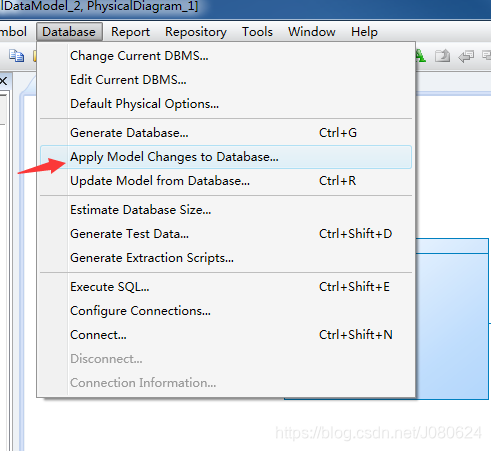The width and height of the screenshot is (491, 451).
Task: Open the Tools menu
Action: click(x=257, y=32)
